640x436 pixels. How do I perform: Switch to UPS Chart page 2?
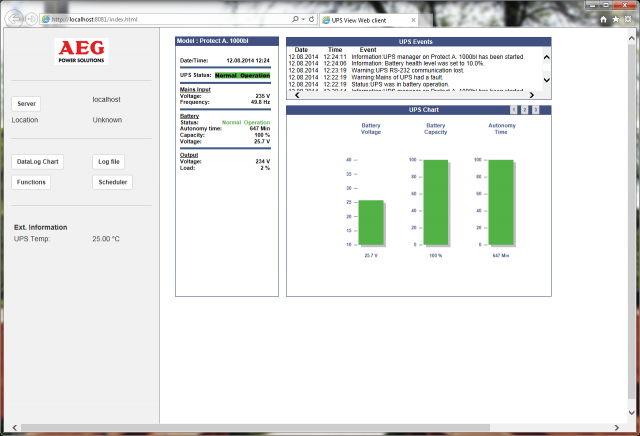coord(525,110)
